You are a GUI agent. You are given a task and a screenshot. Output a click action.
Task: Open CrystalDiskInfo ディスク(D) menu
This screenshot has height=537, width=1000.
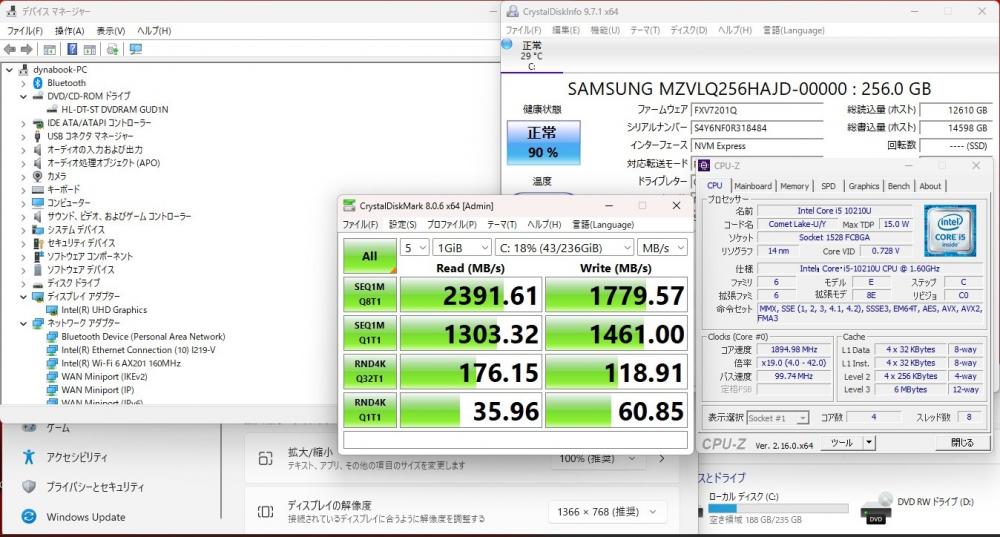[689, 30]
